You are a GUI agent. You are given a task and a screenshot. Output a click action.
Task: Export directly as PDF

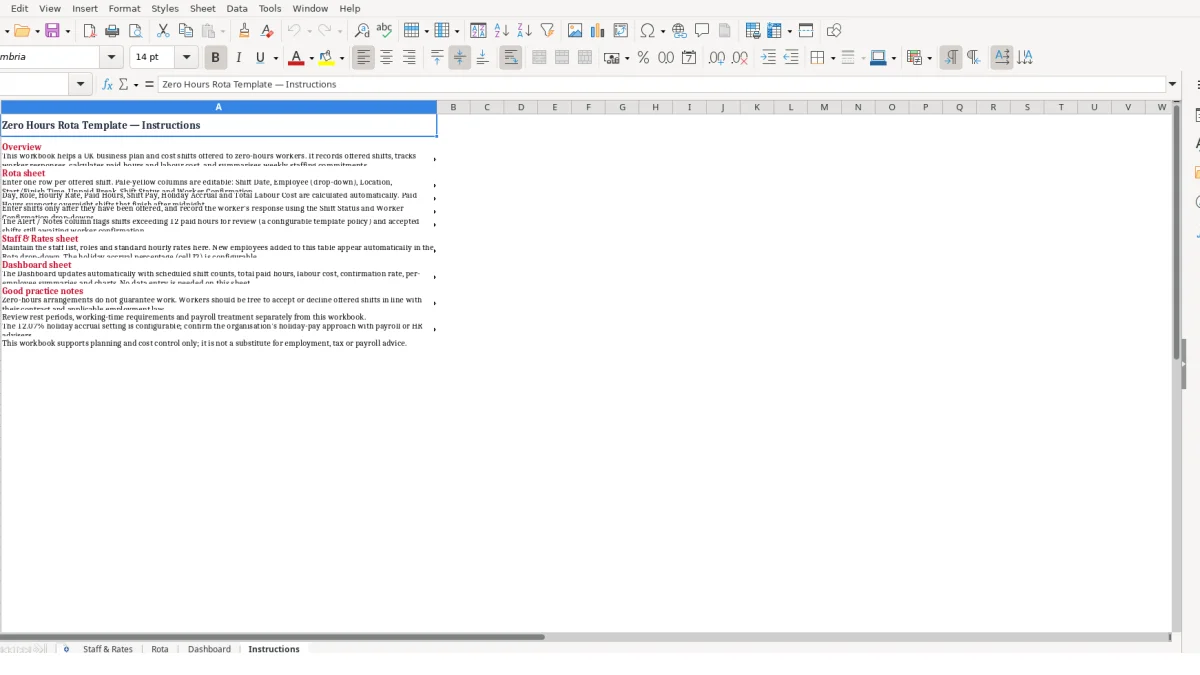[90, 31]
